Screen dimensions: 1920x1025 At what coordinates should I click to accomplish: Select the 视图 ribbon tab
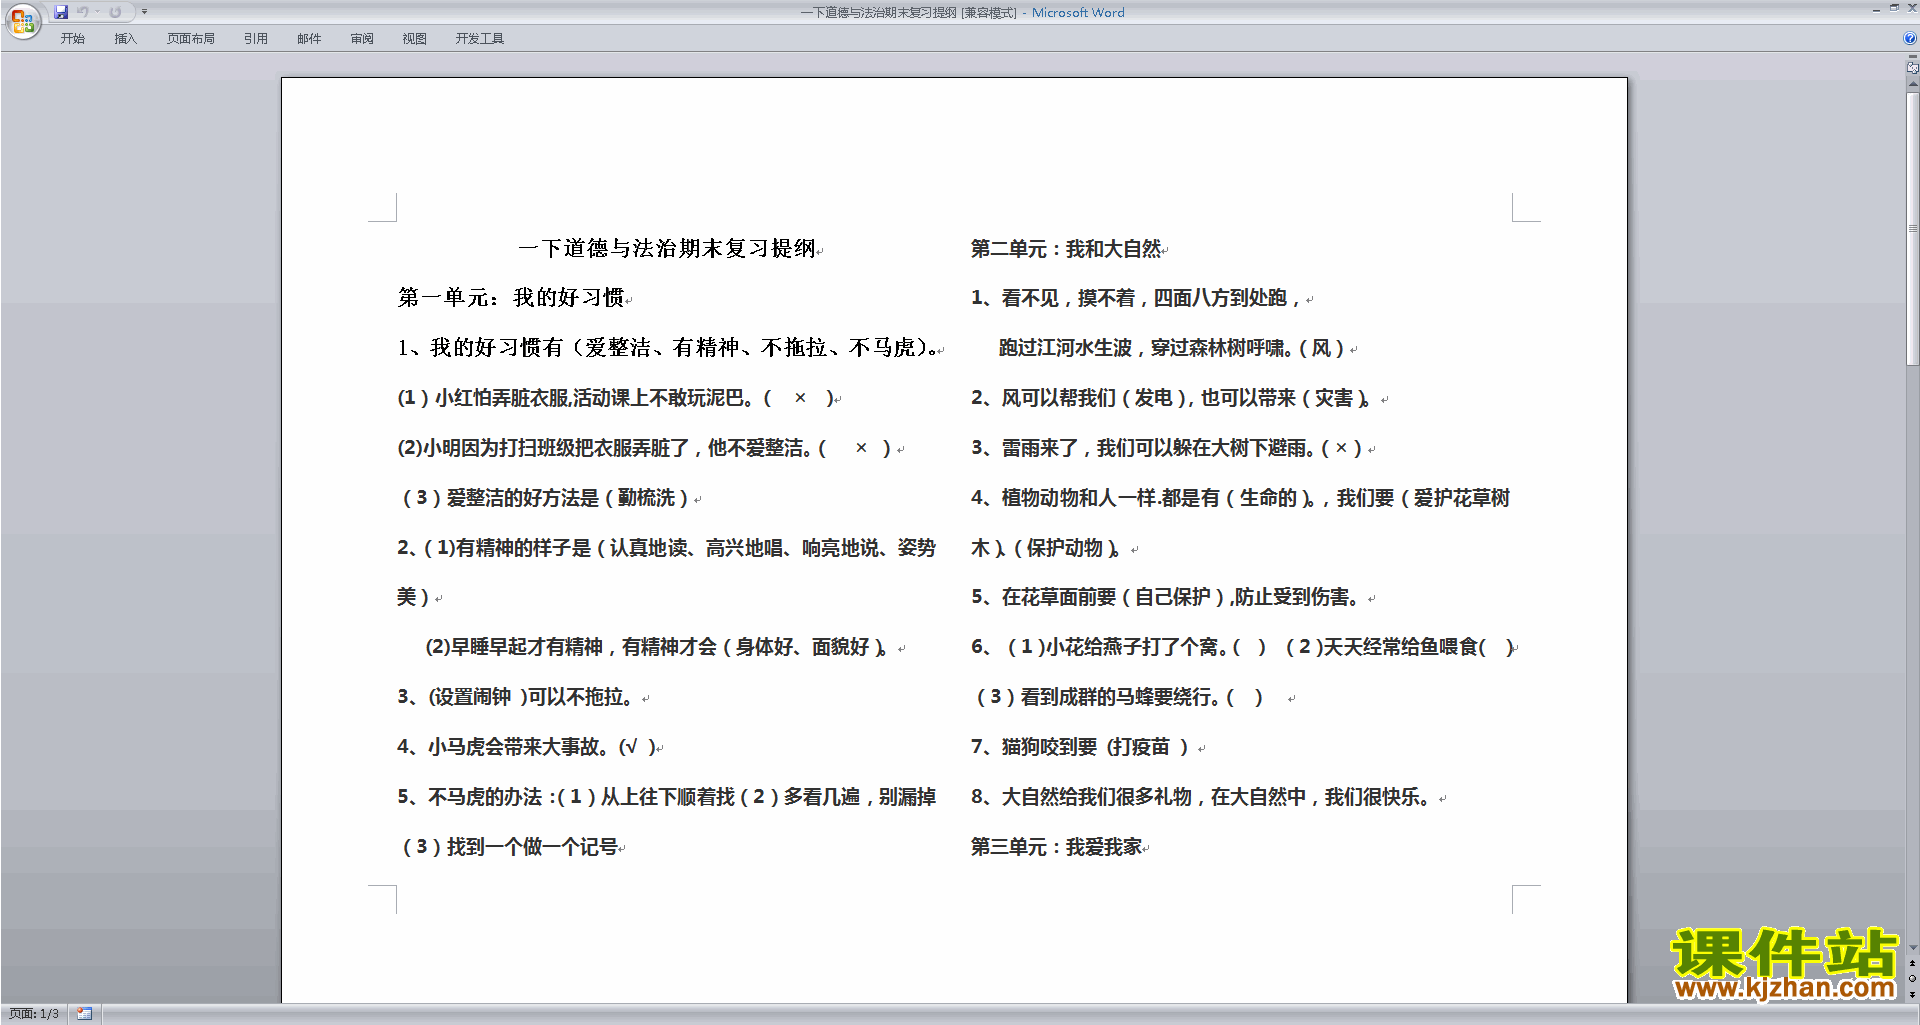[x=415, y=38]
